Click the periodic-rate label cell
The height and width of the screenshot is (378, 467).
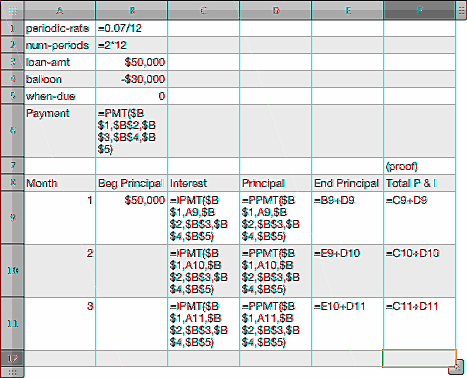(60, 28)
